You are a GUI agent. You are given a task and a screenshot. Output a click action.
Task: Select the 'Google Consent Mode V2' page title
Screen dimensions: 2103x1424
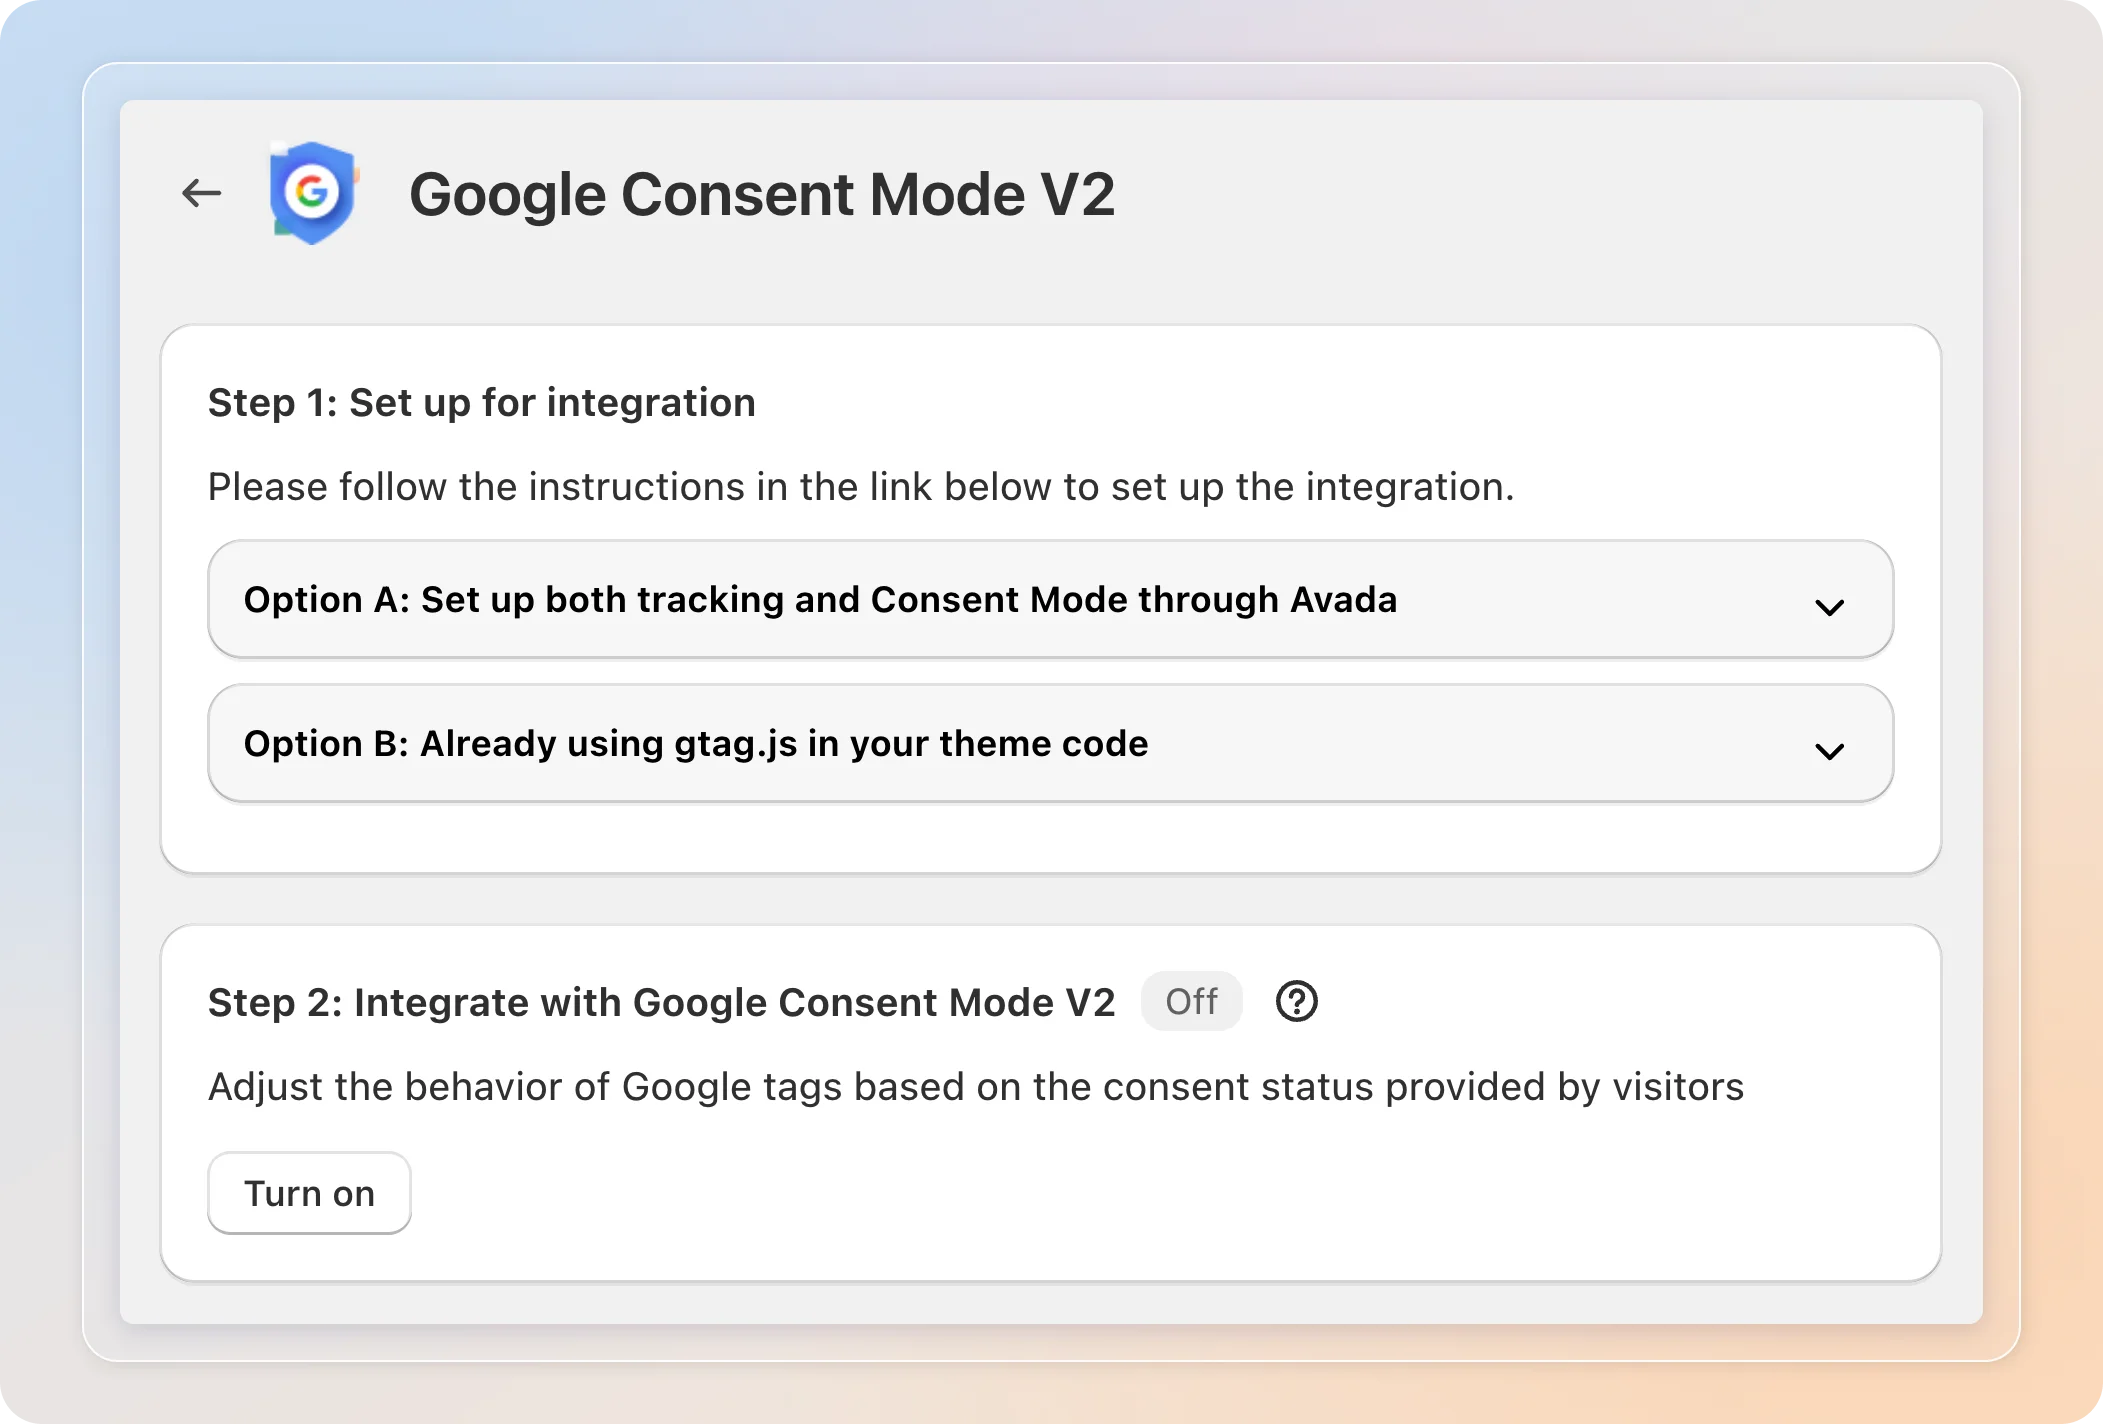pyautogui.click(x=762, y=194)
